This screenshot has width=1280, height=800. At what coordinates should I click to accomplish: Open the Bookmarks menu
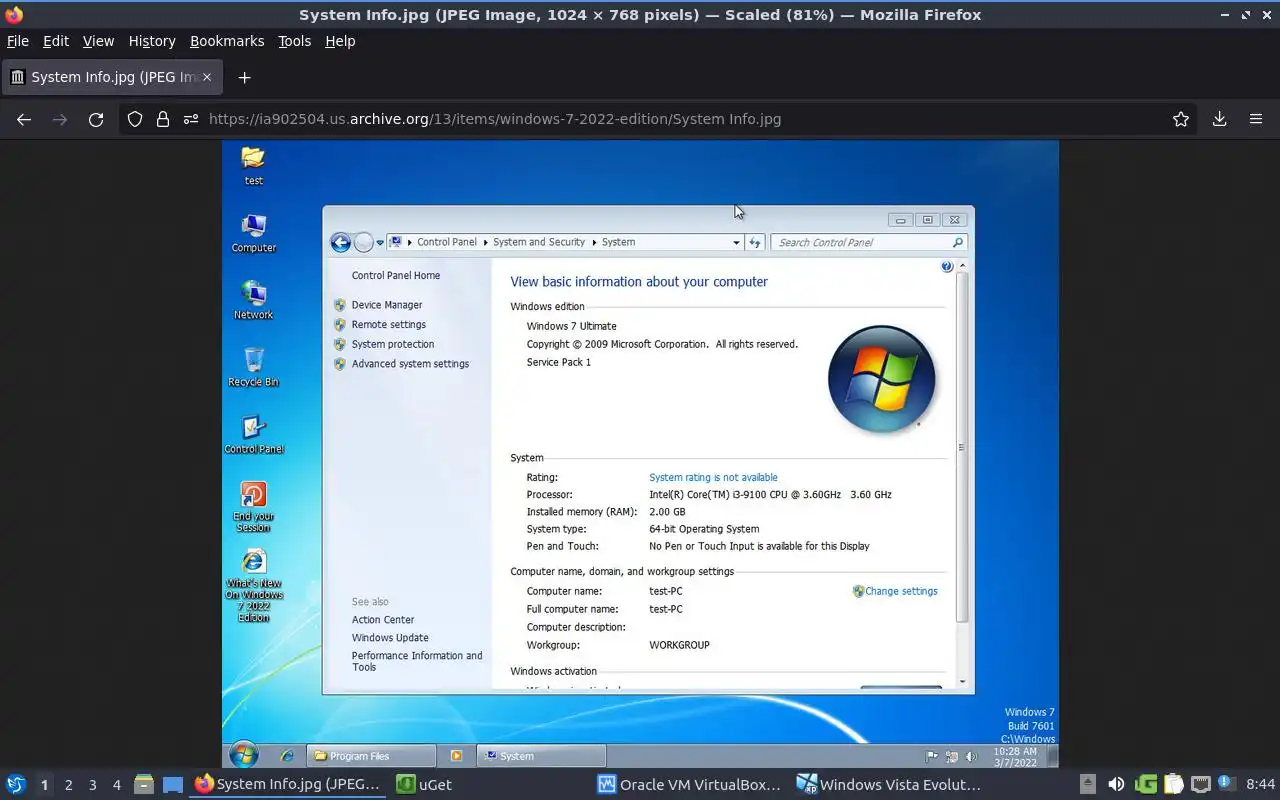(x=227, y=41)
